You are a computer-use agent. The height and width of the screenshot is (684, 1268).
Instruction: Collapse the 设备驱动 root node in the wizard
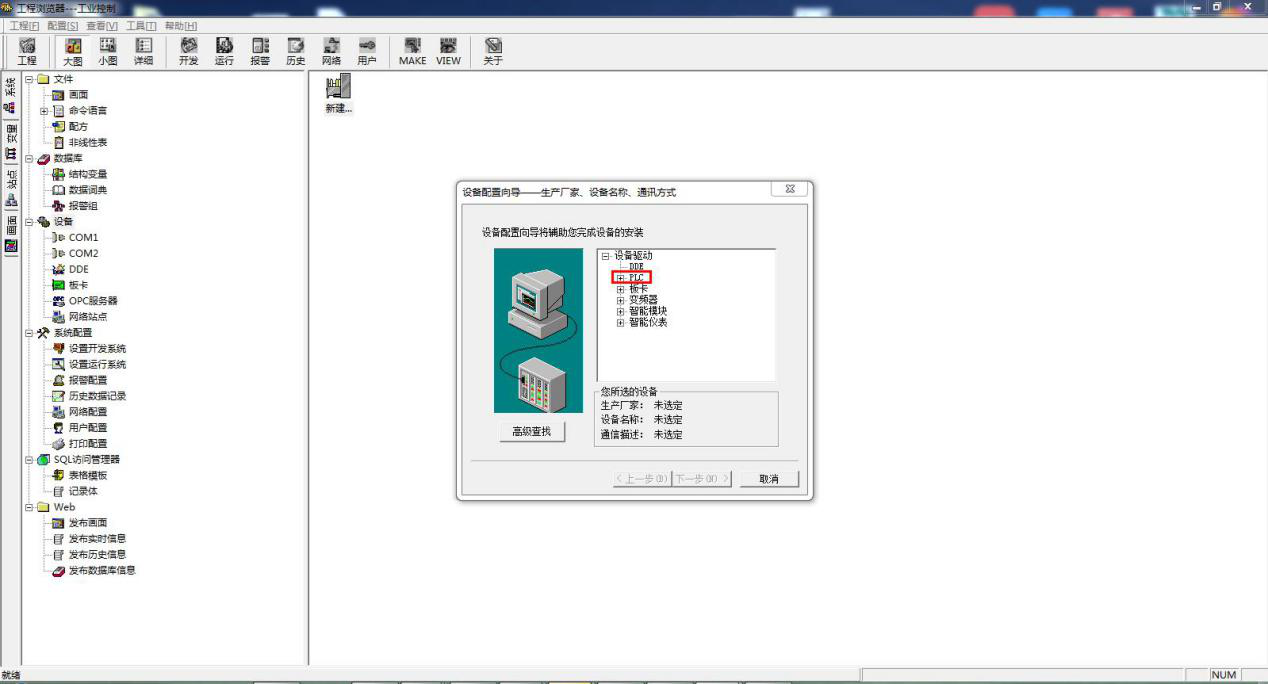(606, 256)
